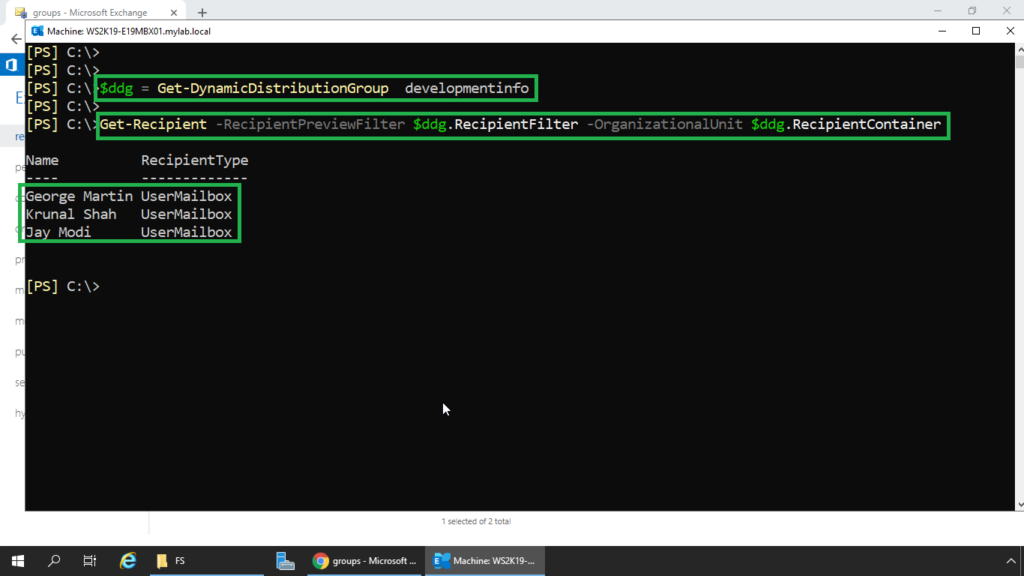The width and height of the screenshot is (1024, 576).
Task: Click the -RecipientPreviewFilter parameter text
Action: [x=310, y=124]
